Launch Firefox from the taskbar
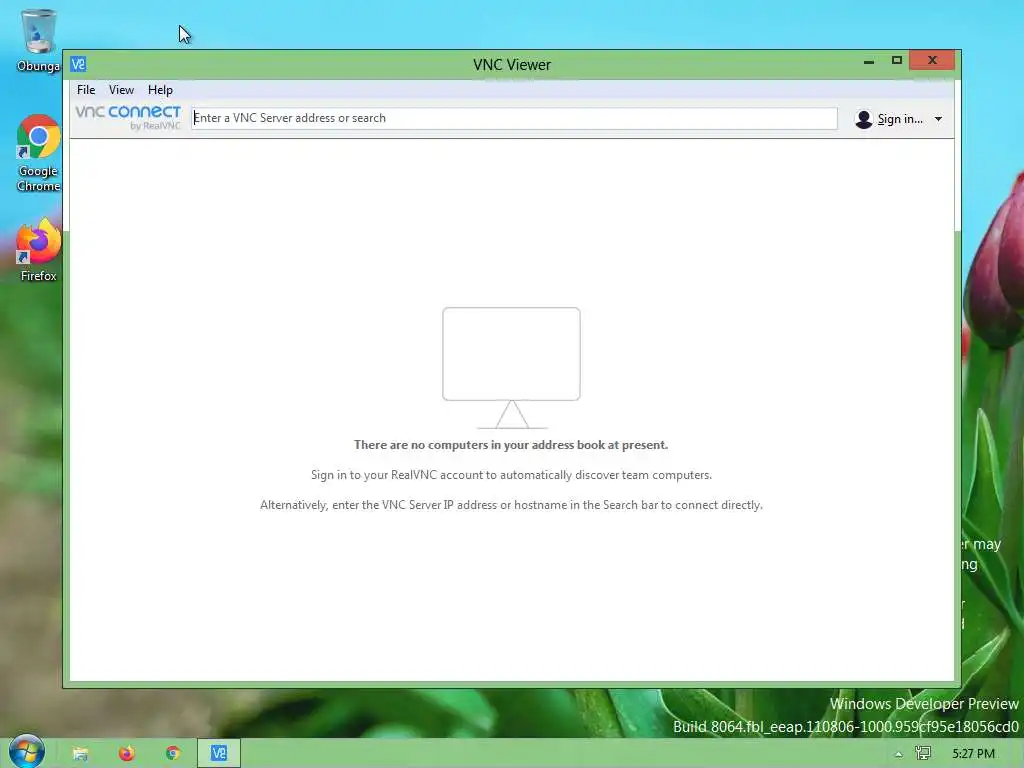1024x768 pixels. [127, 754]
